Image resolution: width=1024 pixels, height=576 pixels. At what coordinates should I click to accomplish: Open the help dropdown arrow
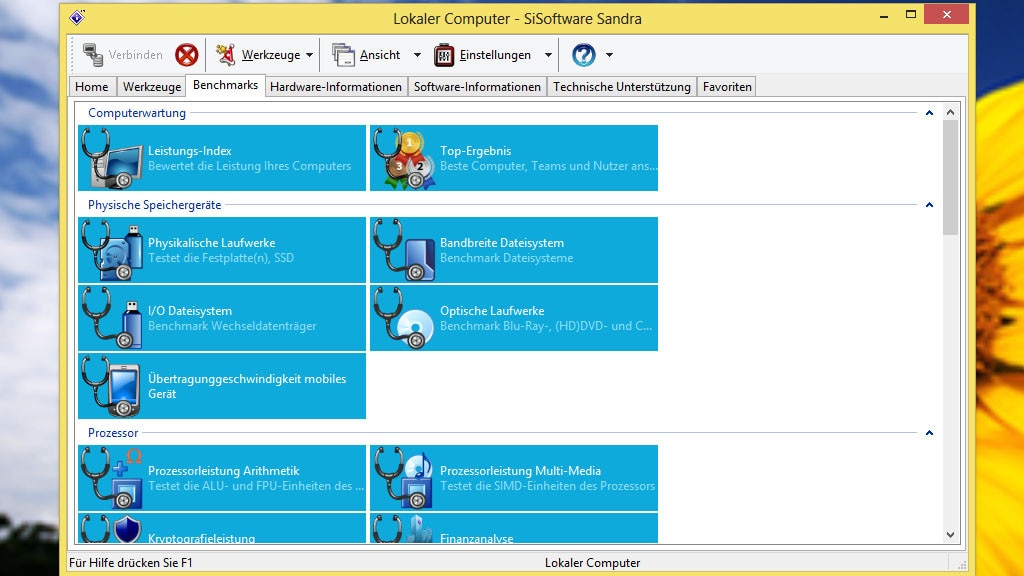[609, 56]
